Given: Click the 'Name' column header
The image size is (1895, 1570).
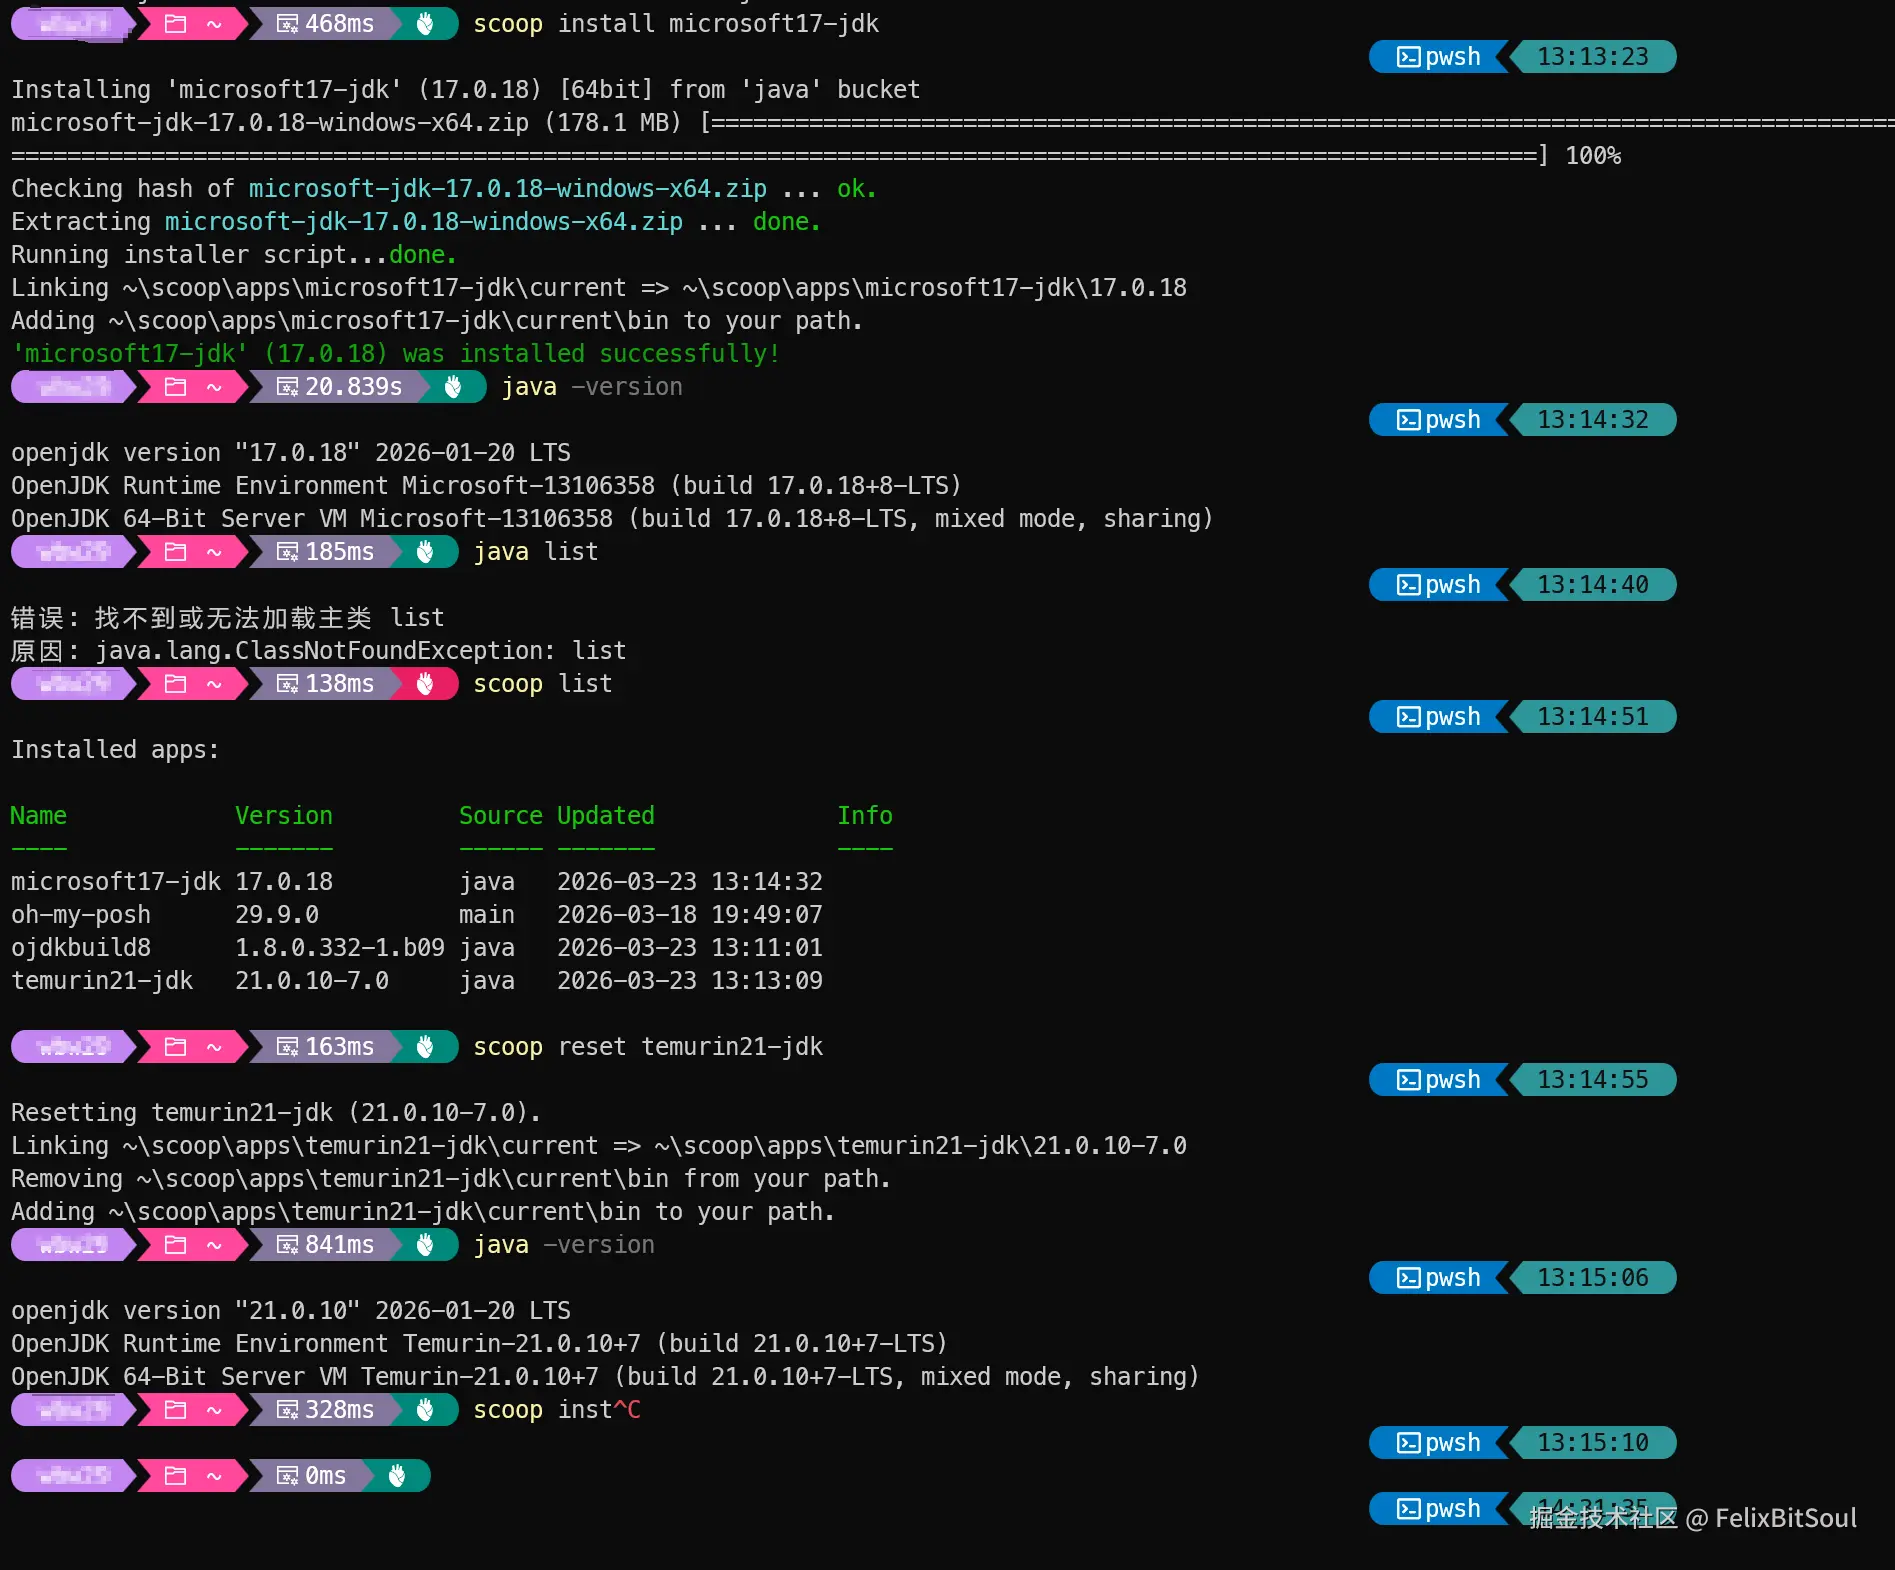Looking at the screenshot, I should (x=39, y=816).
